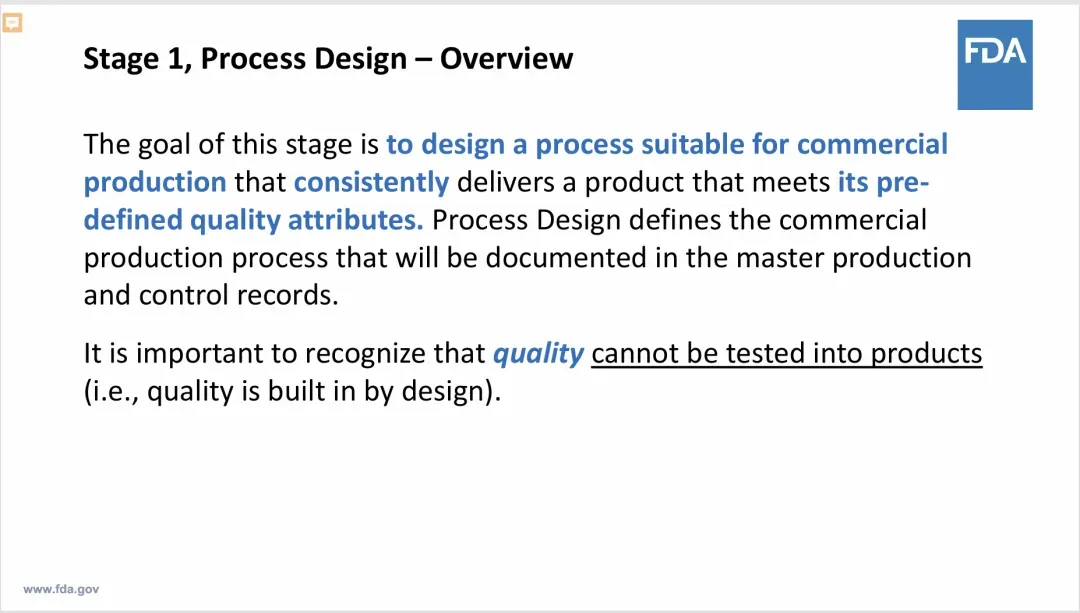1080x613 pixels.
Task: Select the slide title 'Stage 1, Process Design – Overview'
Action: tap(328, 59)
